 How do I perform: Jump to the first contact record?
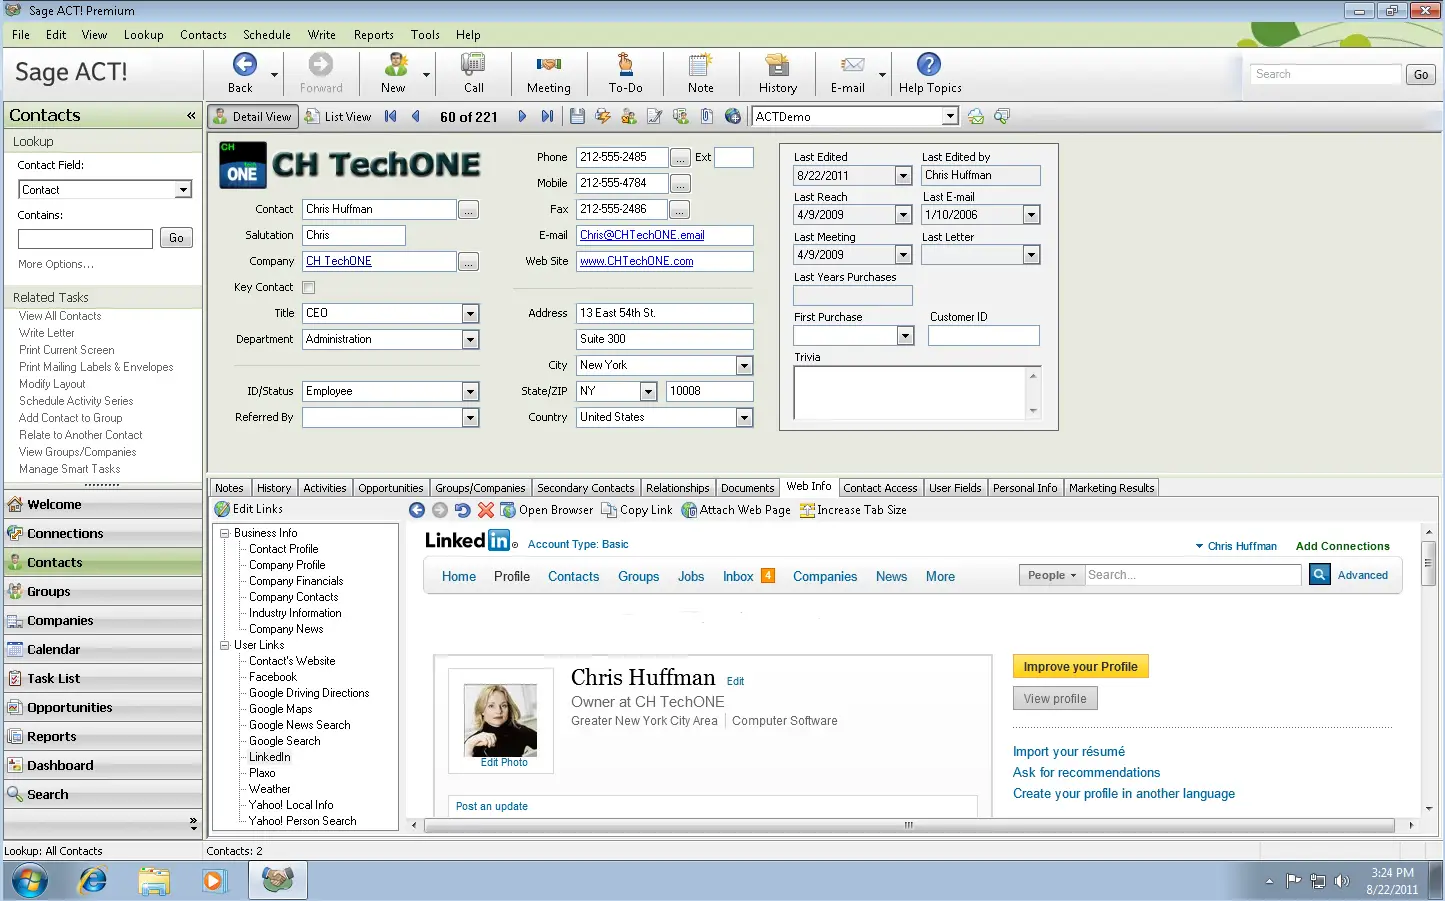coord(391,116)
